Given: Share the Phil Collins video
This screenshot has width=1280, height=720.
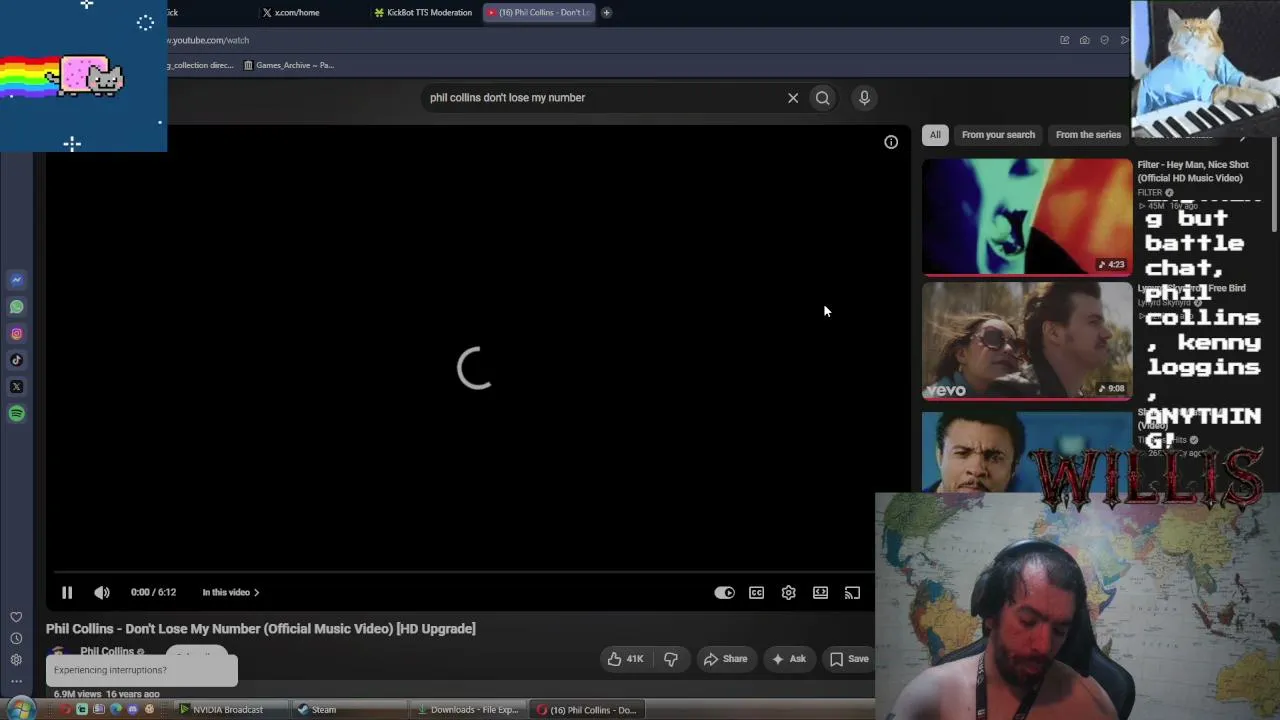Looking at the screenshot, I should [x=725, y=659].
